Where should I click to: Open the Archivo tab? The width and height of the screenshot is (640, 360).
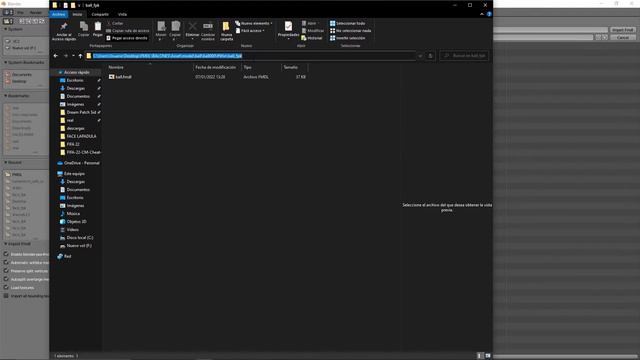59,14
